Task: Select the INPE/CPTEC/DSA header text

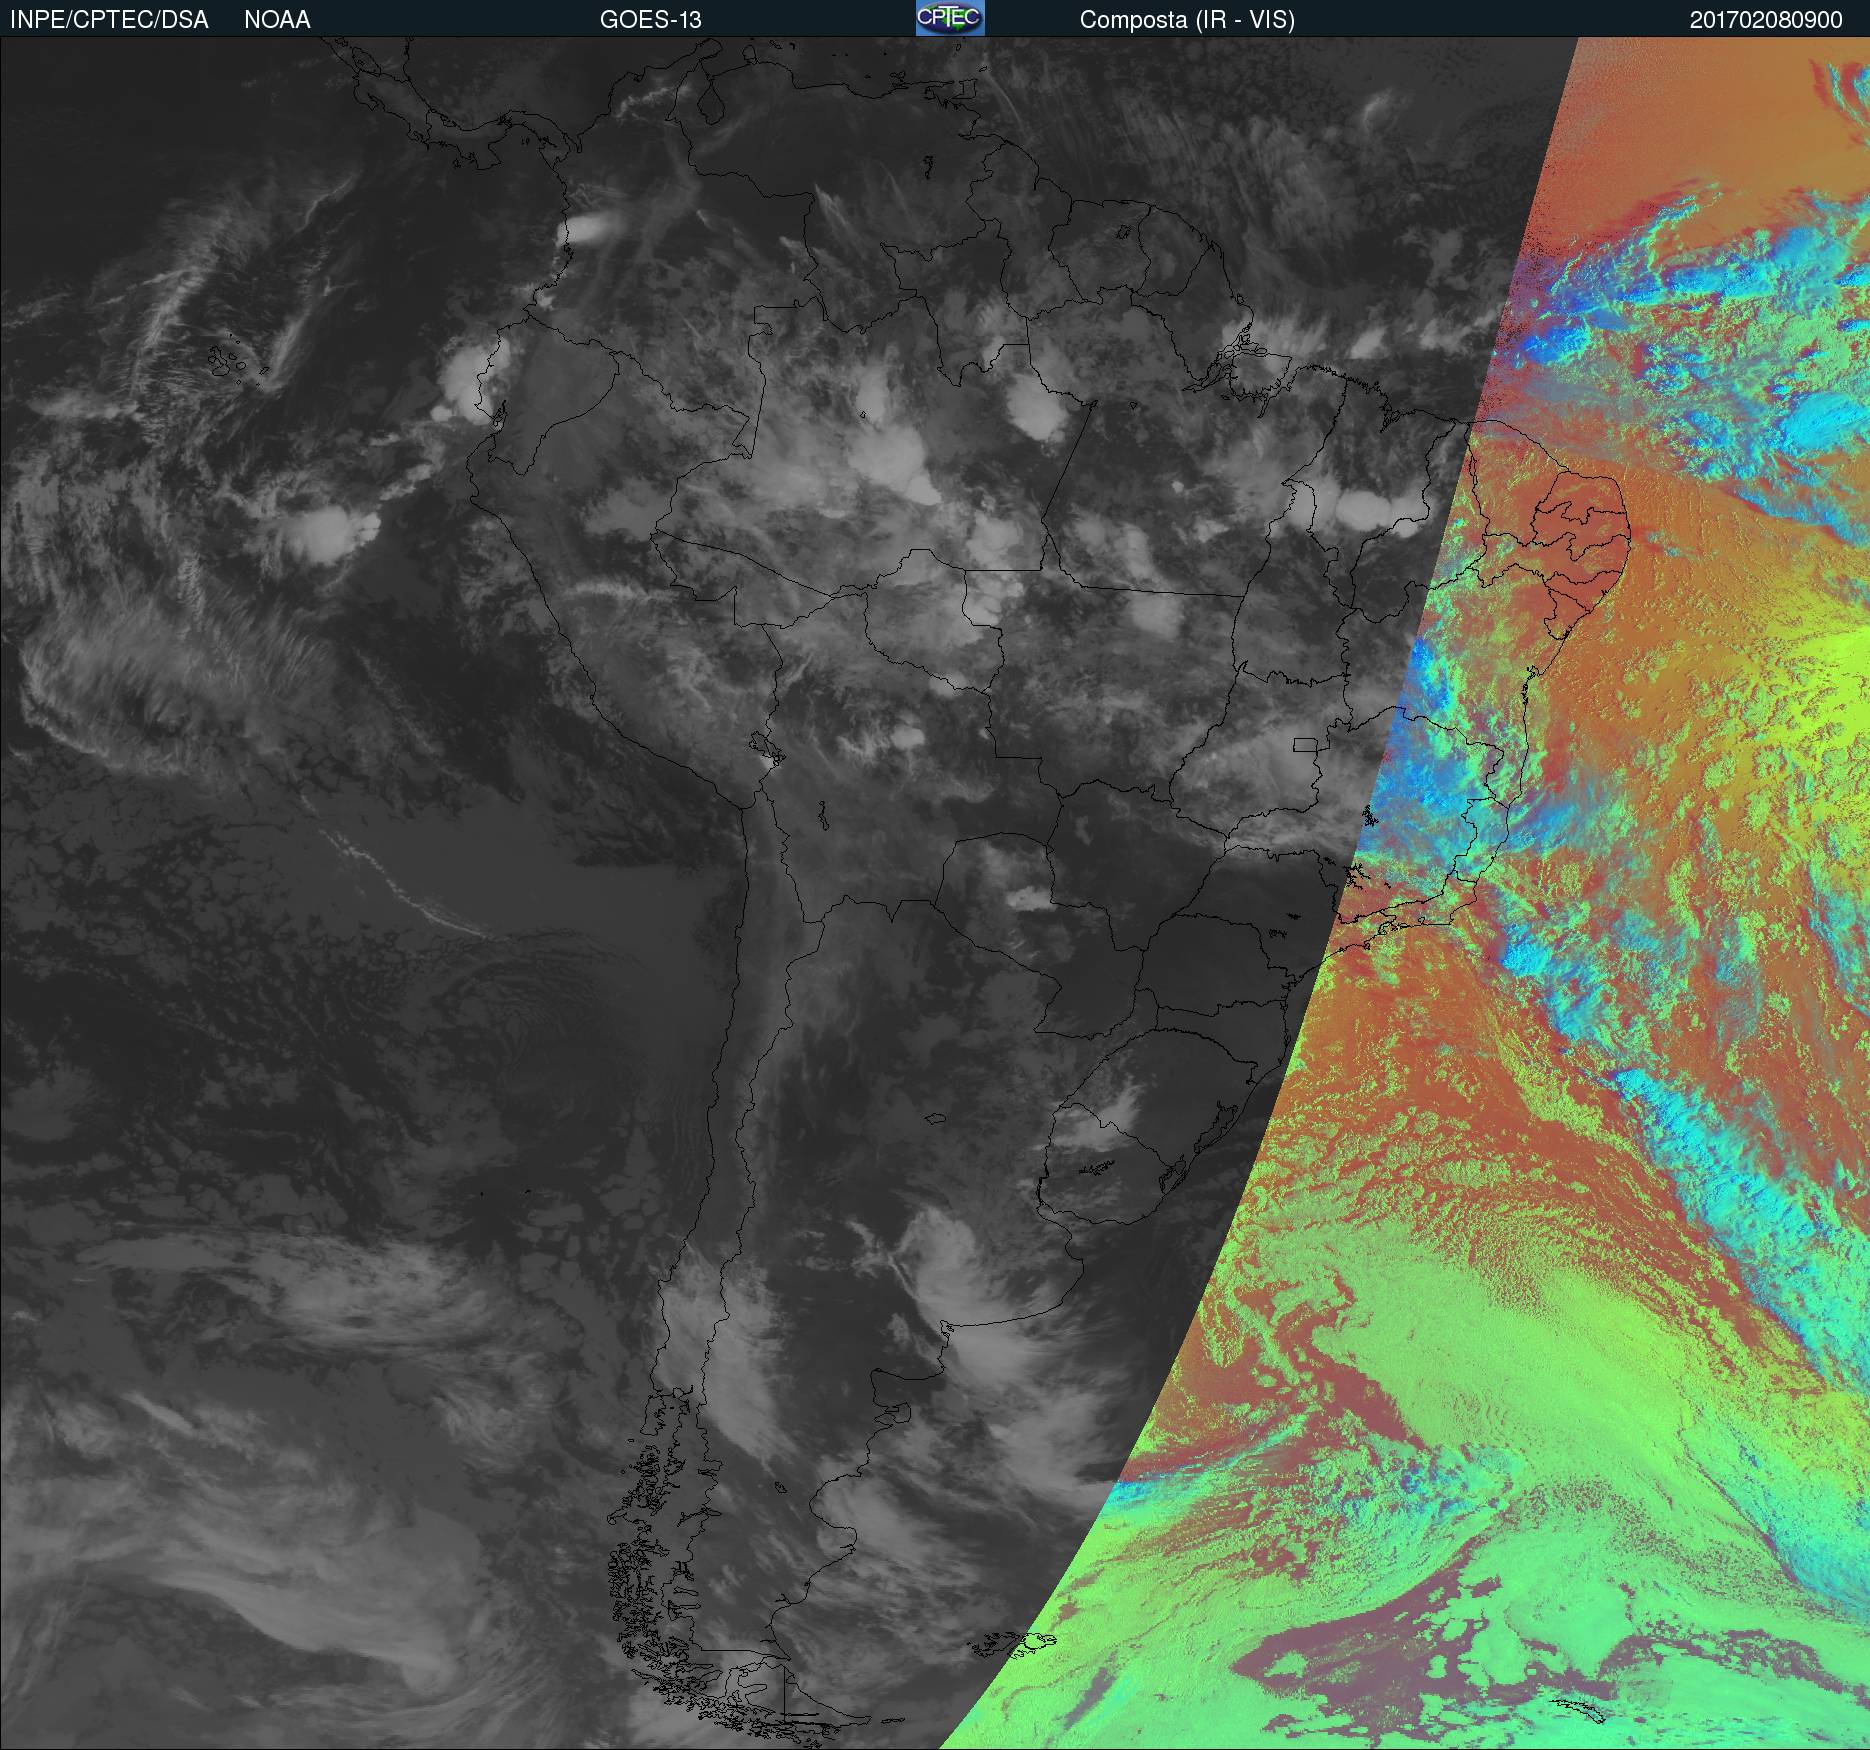Action: tap(109, 20)
